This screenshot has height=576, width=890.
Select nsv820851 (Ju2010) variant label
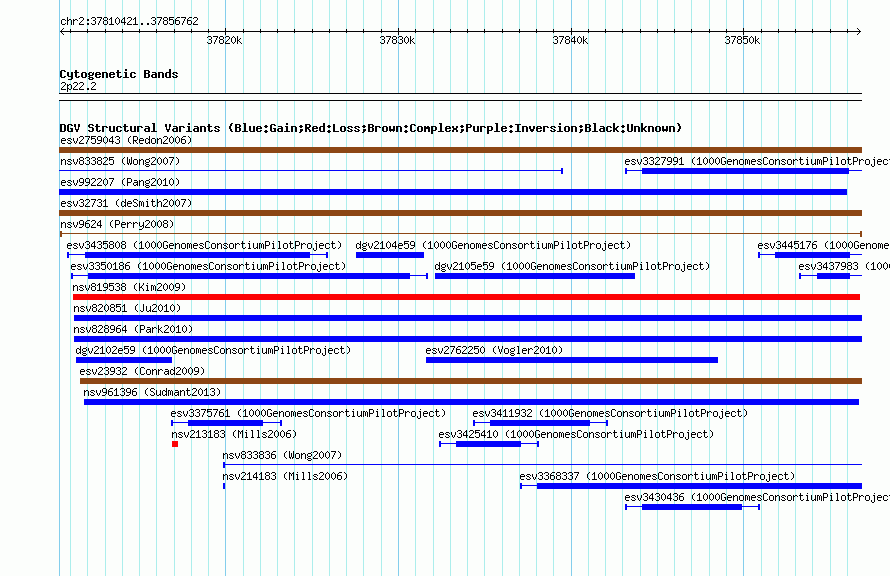[127, 308]
